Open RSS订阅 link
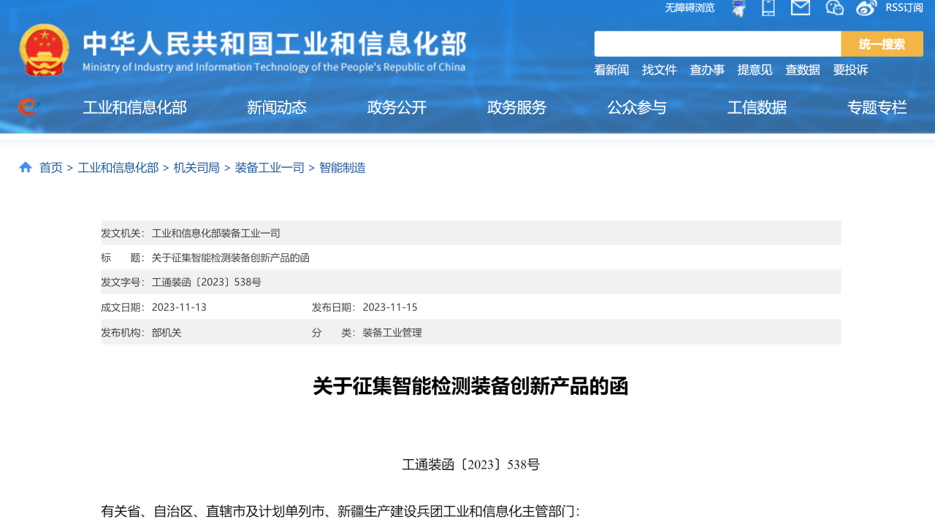The width and height of the screenshot is (935, 527). pyautogui.click(x=904, y=8)
